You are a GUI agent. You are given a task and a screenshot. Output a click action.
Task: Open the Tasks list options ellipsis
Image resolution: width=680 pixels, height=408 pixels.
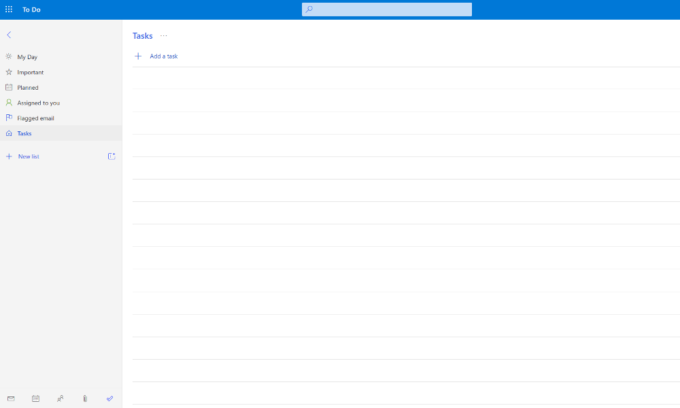(x=164, y=36)
